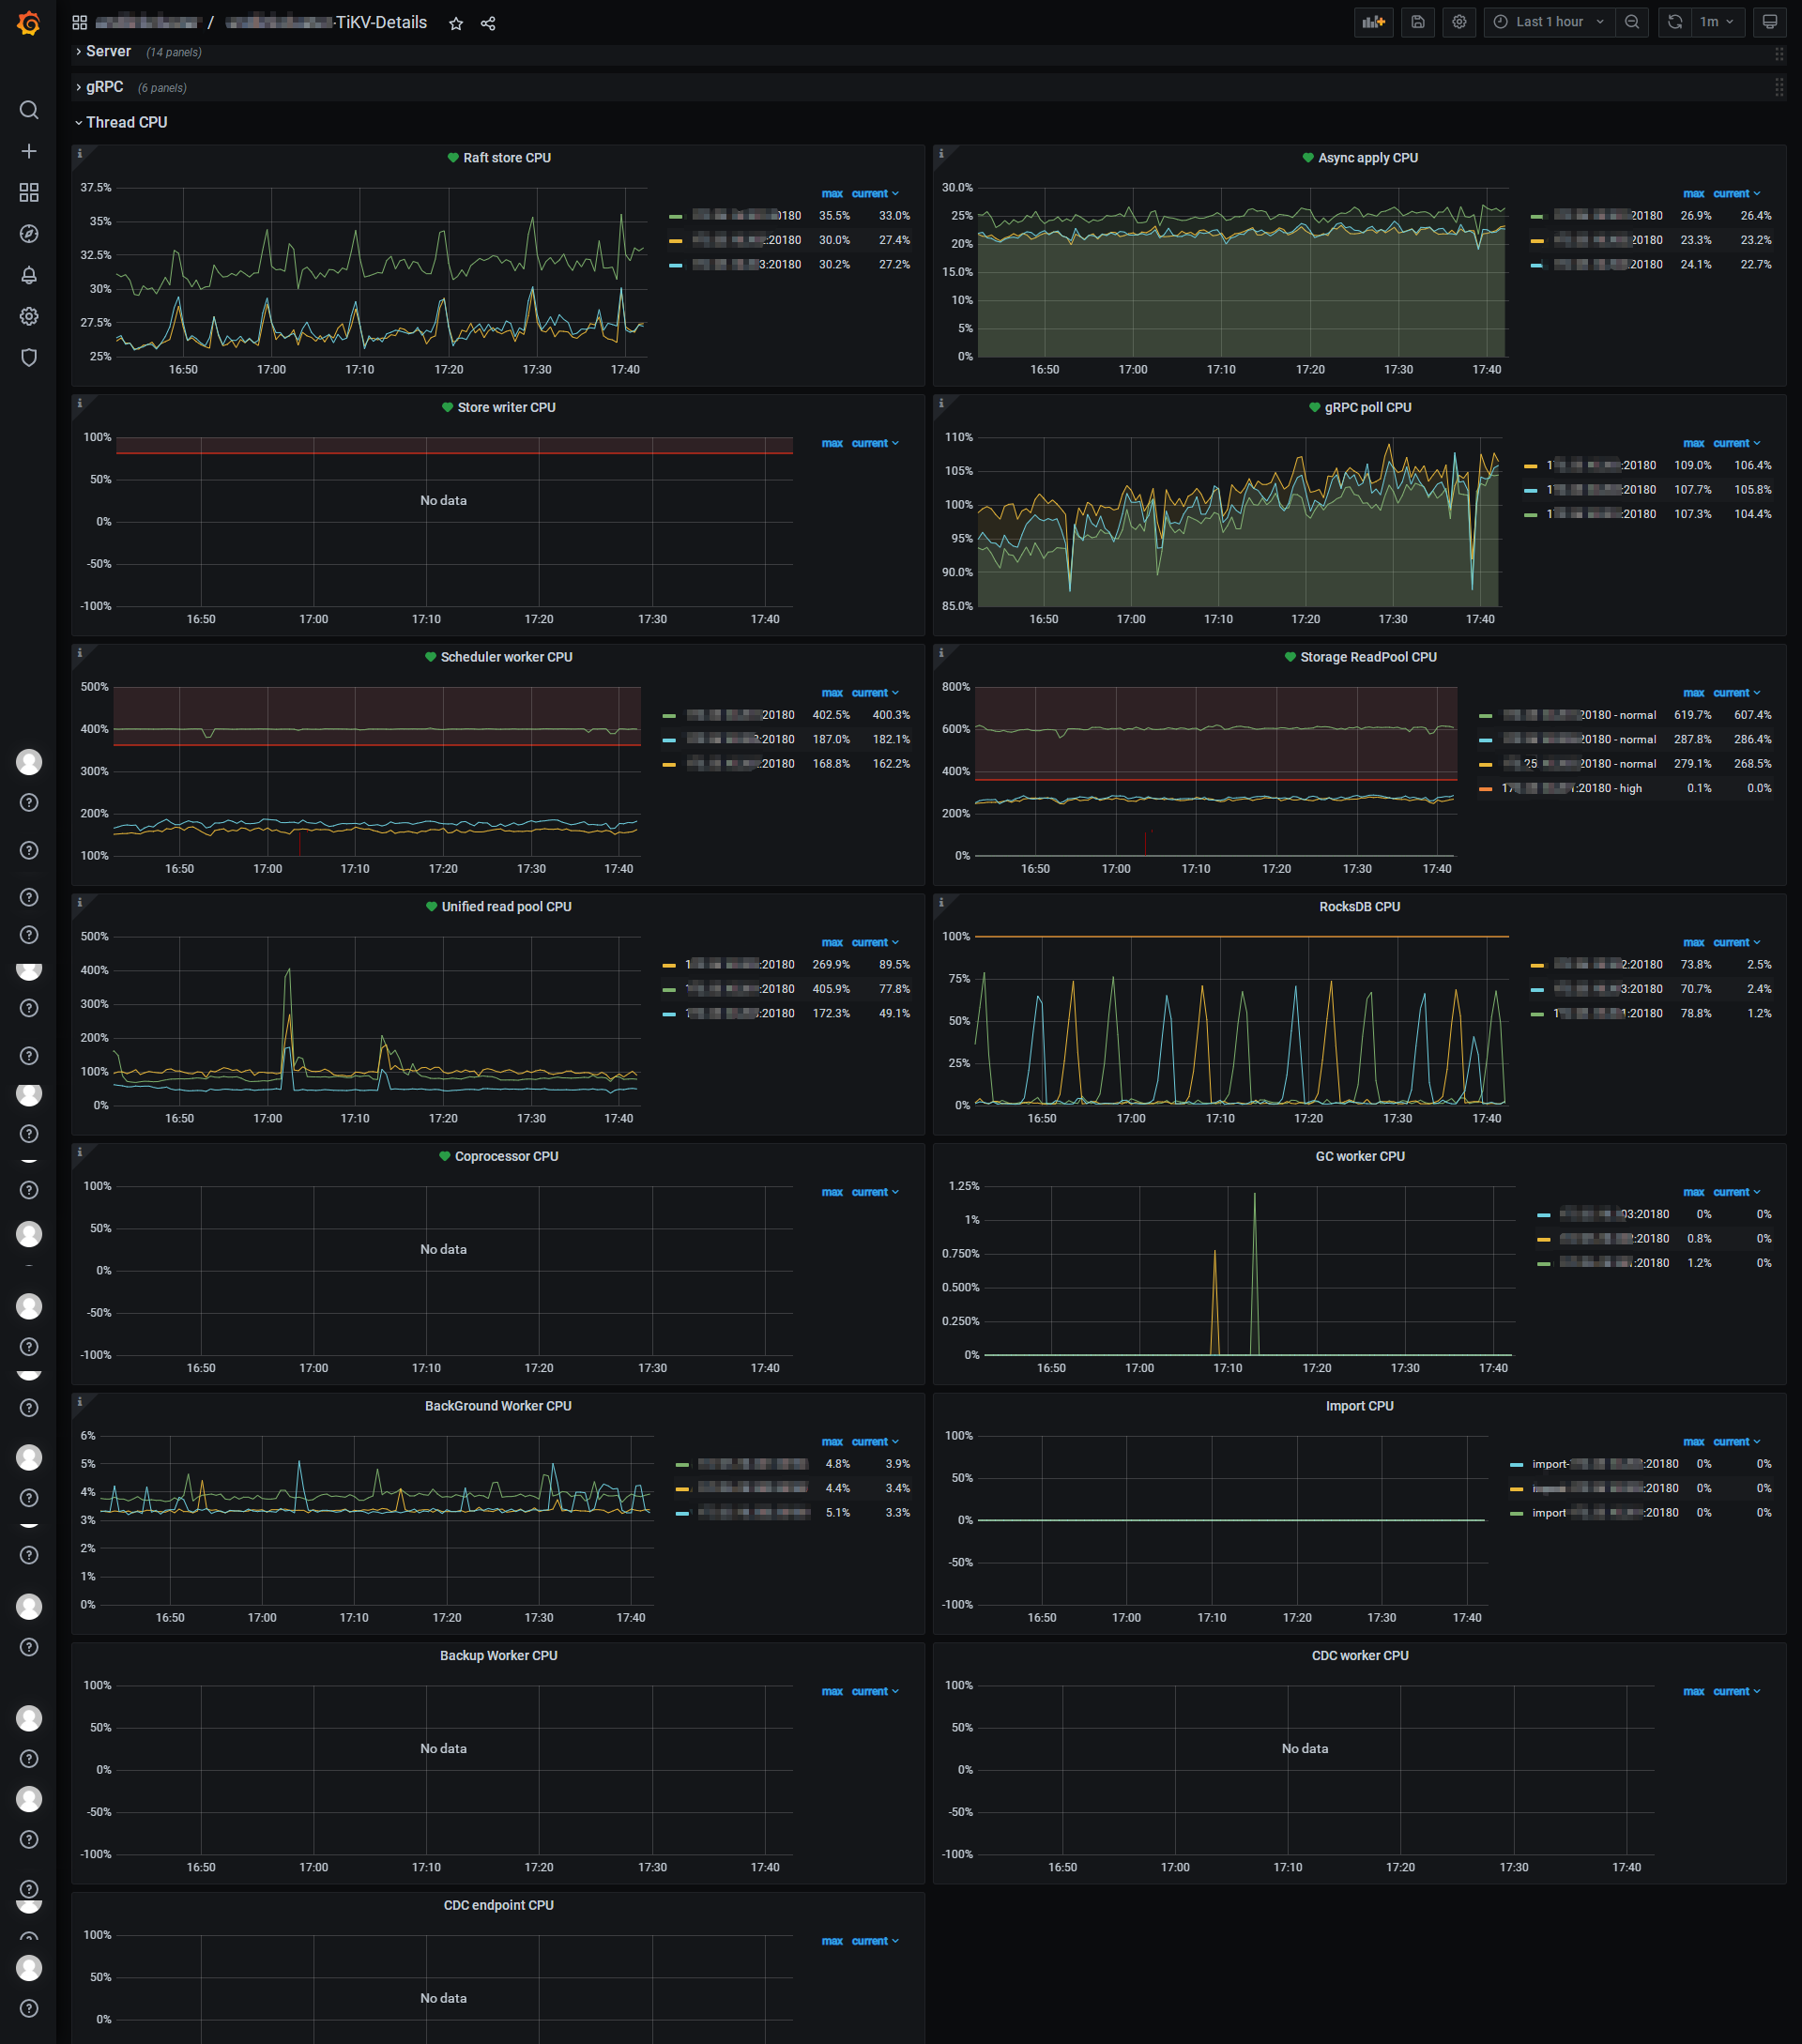
Task: Open the Last 1 hour time picker
Action: tap(1548, 22)
